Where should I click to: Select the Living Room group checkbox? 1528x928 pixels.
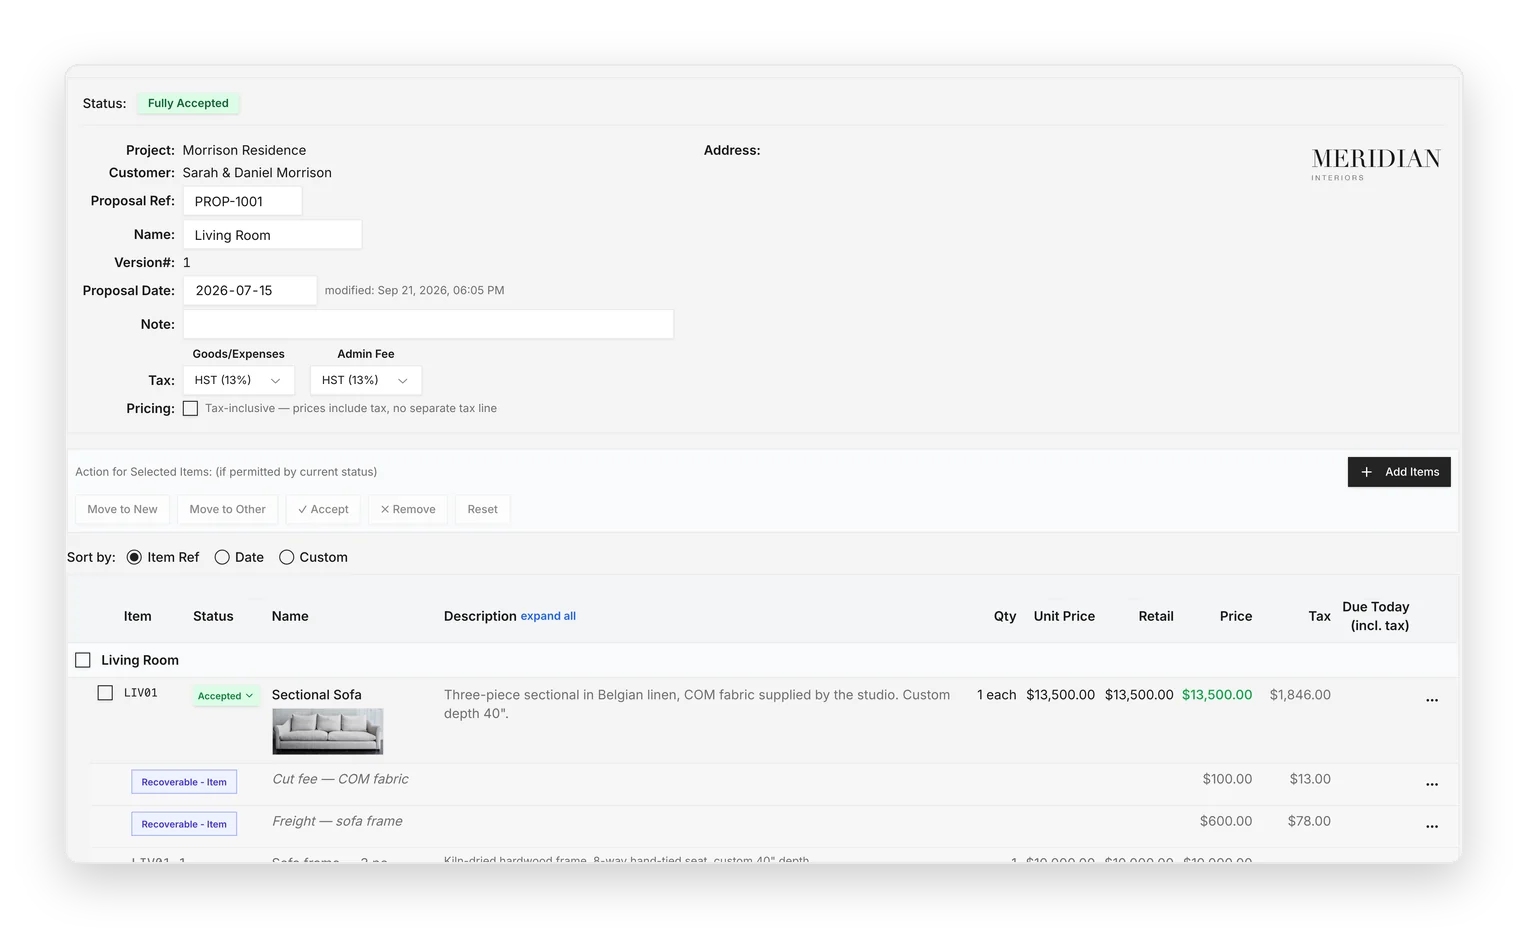pos(83,660)
